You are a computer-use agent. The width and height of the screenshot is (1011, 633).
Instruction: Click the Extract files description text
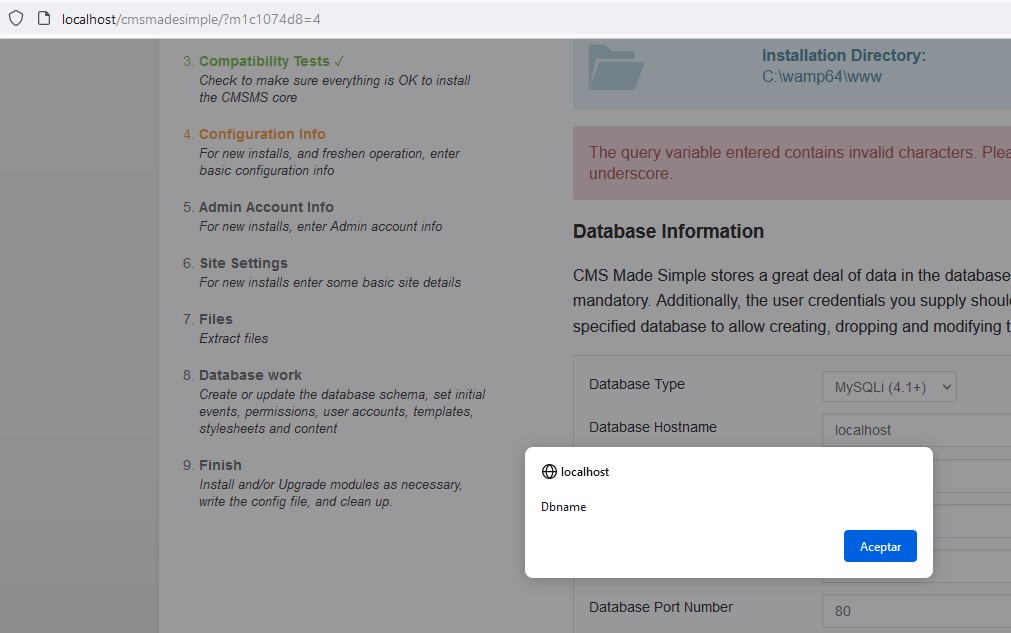point(233,338)
